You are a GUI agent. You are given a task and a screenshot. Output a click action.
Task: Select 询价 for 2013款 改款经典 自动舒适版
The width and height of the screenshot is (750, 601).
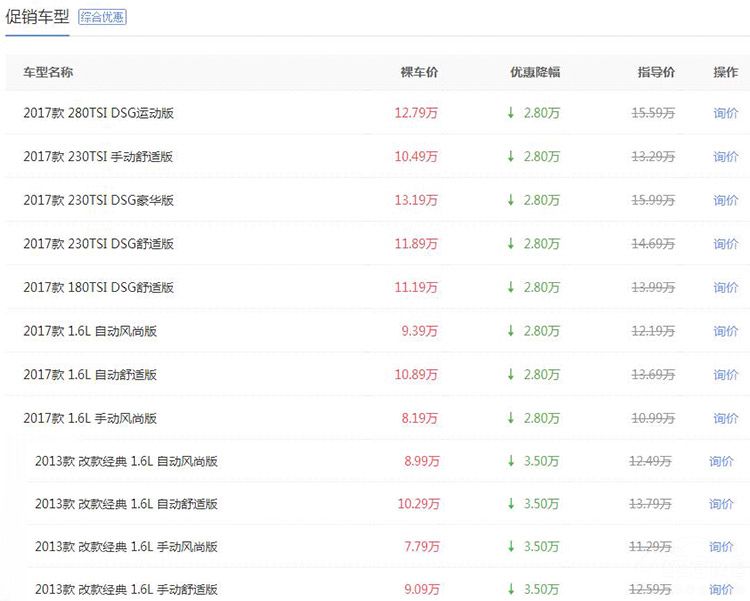721,504
